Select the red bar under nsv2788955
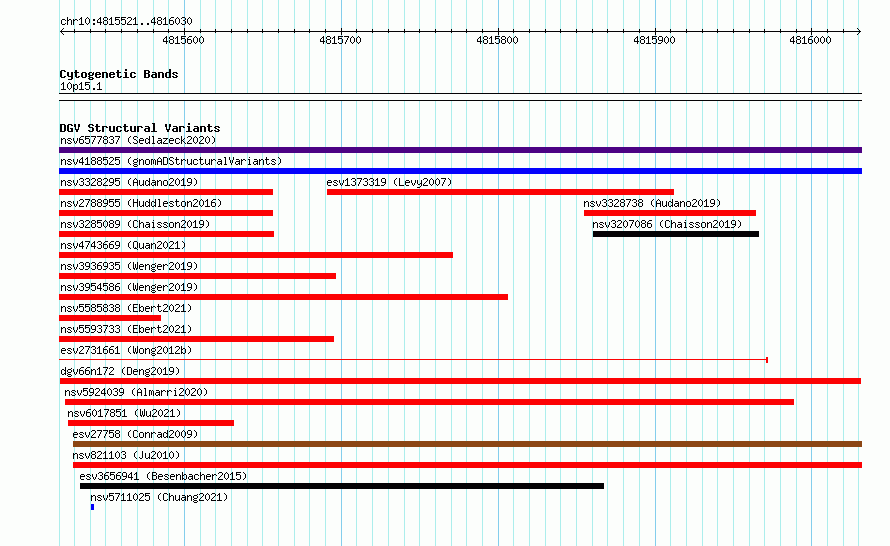The image size is (890, 546). click(x=166, y=213)
